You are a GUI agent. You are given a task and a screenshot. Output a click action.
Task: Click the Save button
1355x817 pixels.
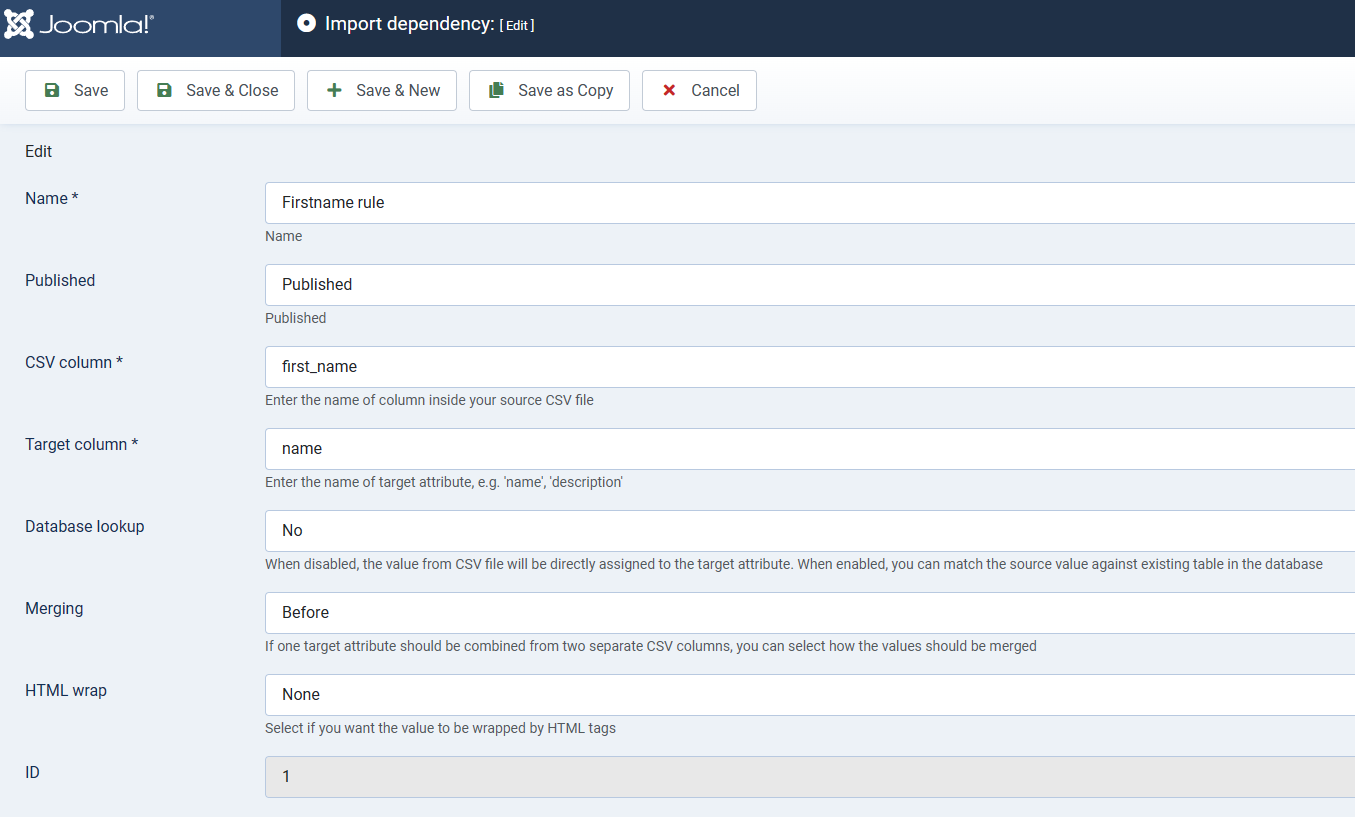tap(75, 90)
